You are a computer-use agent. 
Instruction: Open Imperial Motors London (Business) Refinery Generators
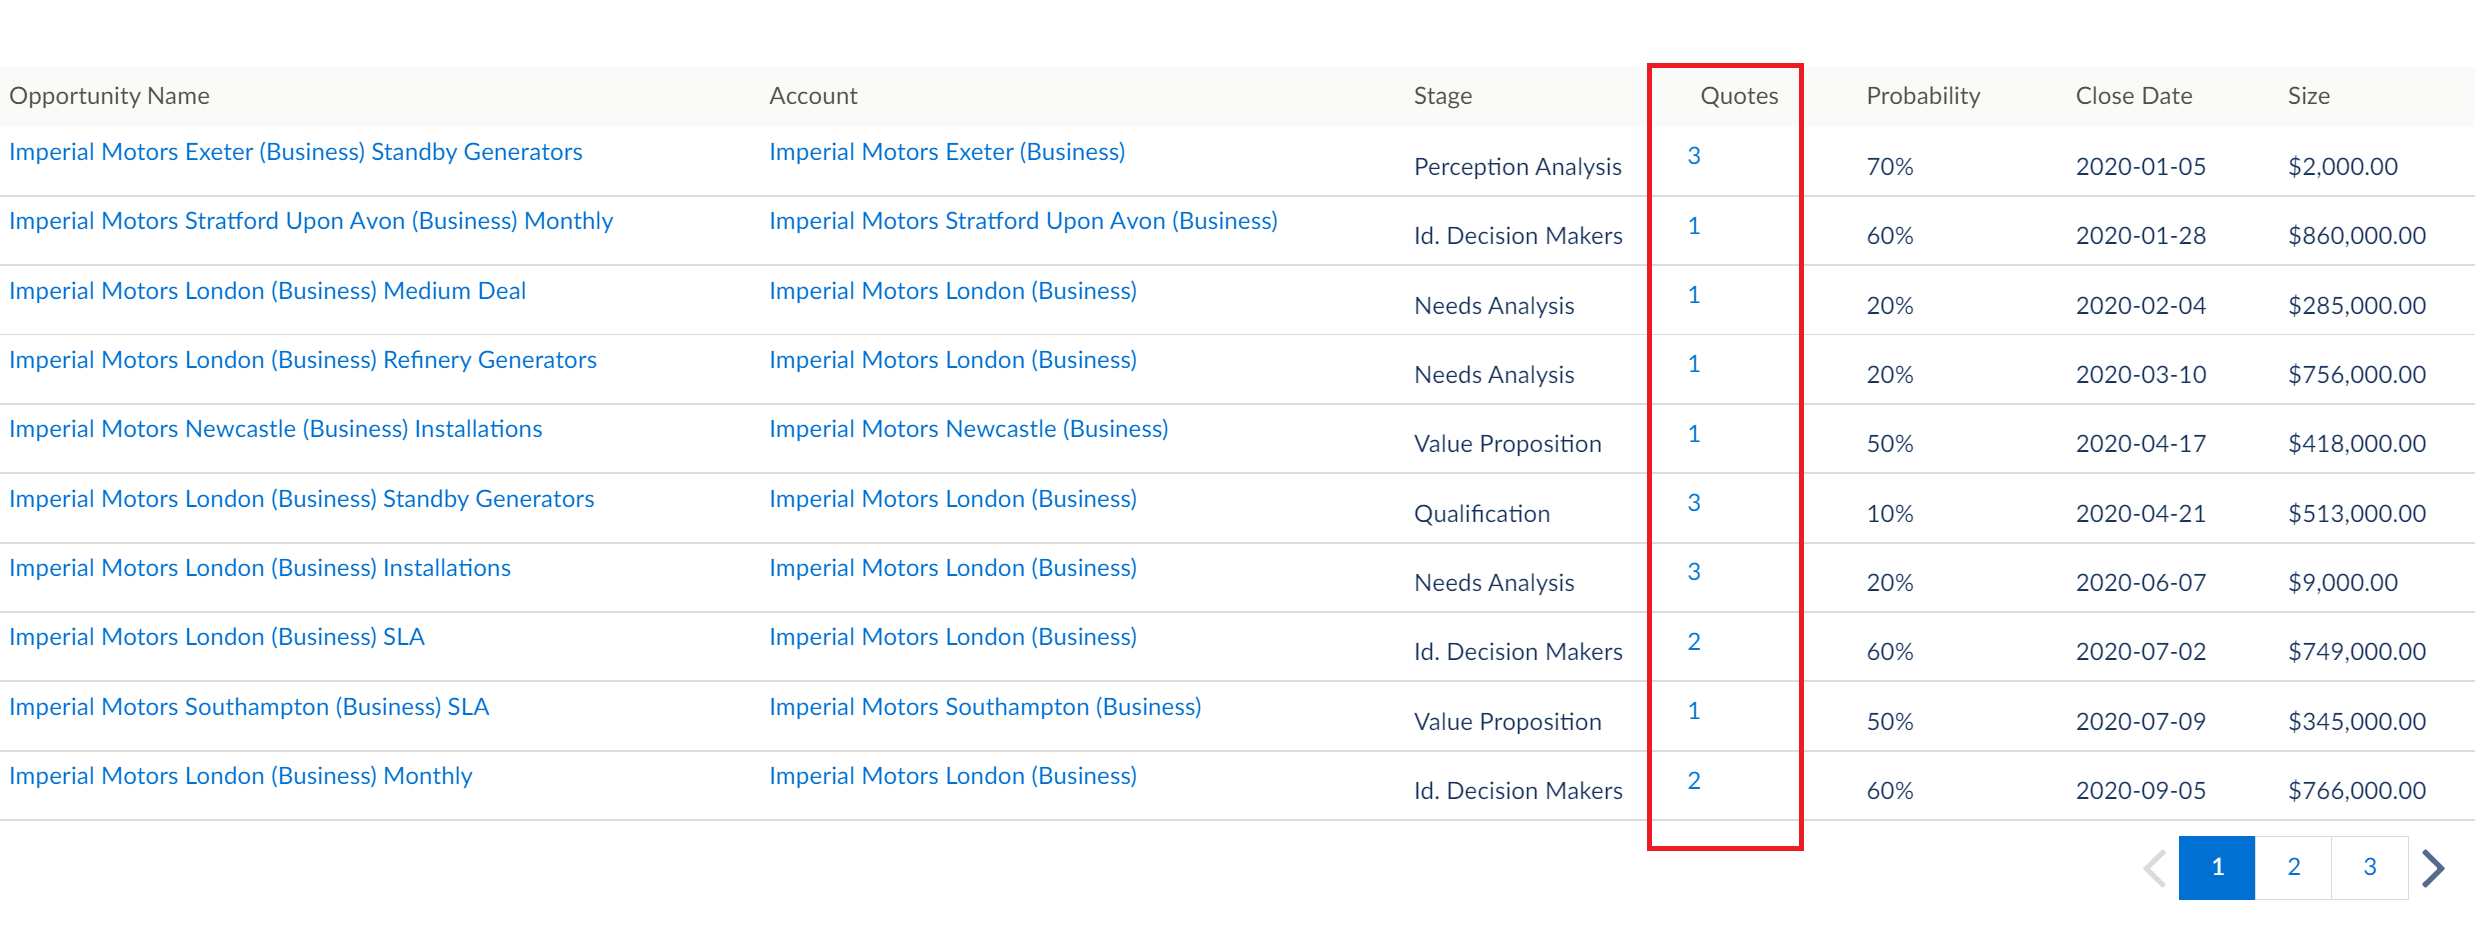click(303, 360)
